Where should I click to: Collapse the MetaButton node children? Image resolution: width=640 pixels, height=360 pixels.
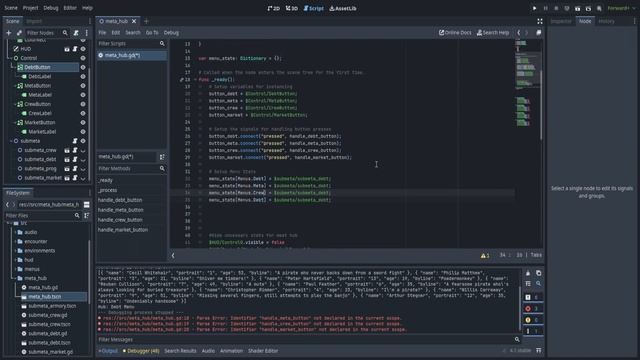(x=16, y=86)
